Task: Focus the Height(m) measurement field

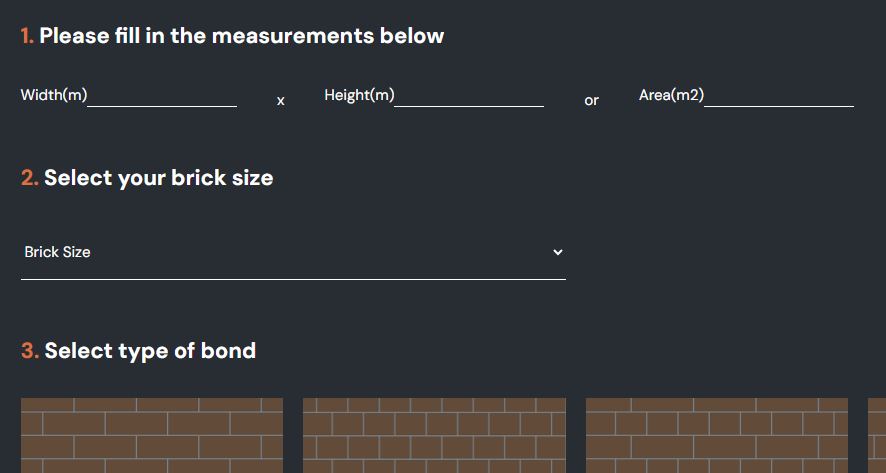Action: click(469, 96)
